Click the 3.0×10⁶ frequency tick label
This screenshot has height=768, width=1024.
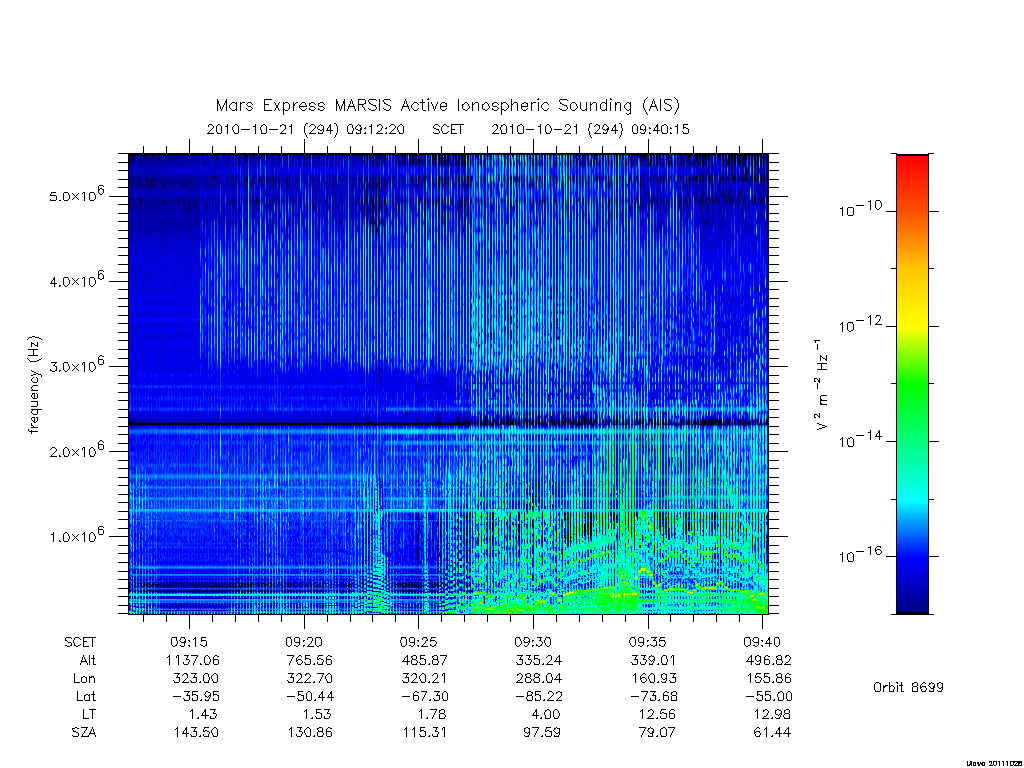pos(76,364)
